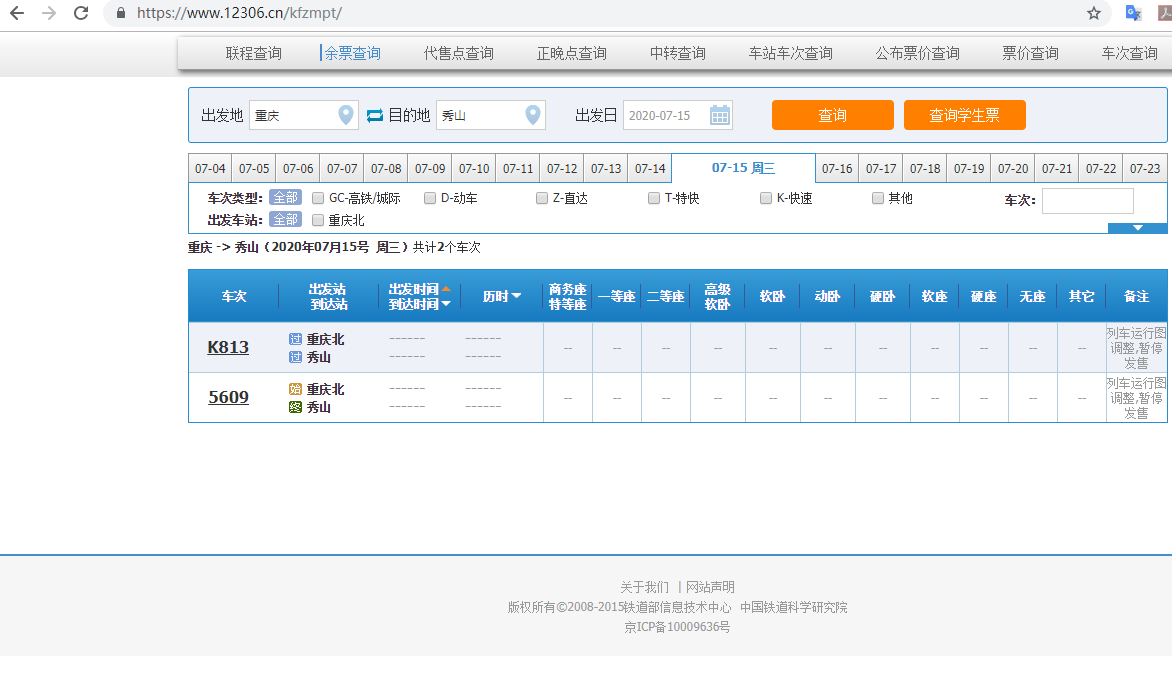Choose the 07-14 date tab
The height and width of the screenshot is (681, 1172).
(650, 168)
